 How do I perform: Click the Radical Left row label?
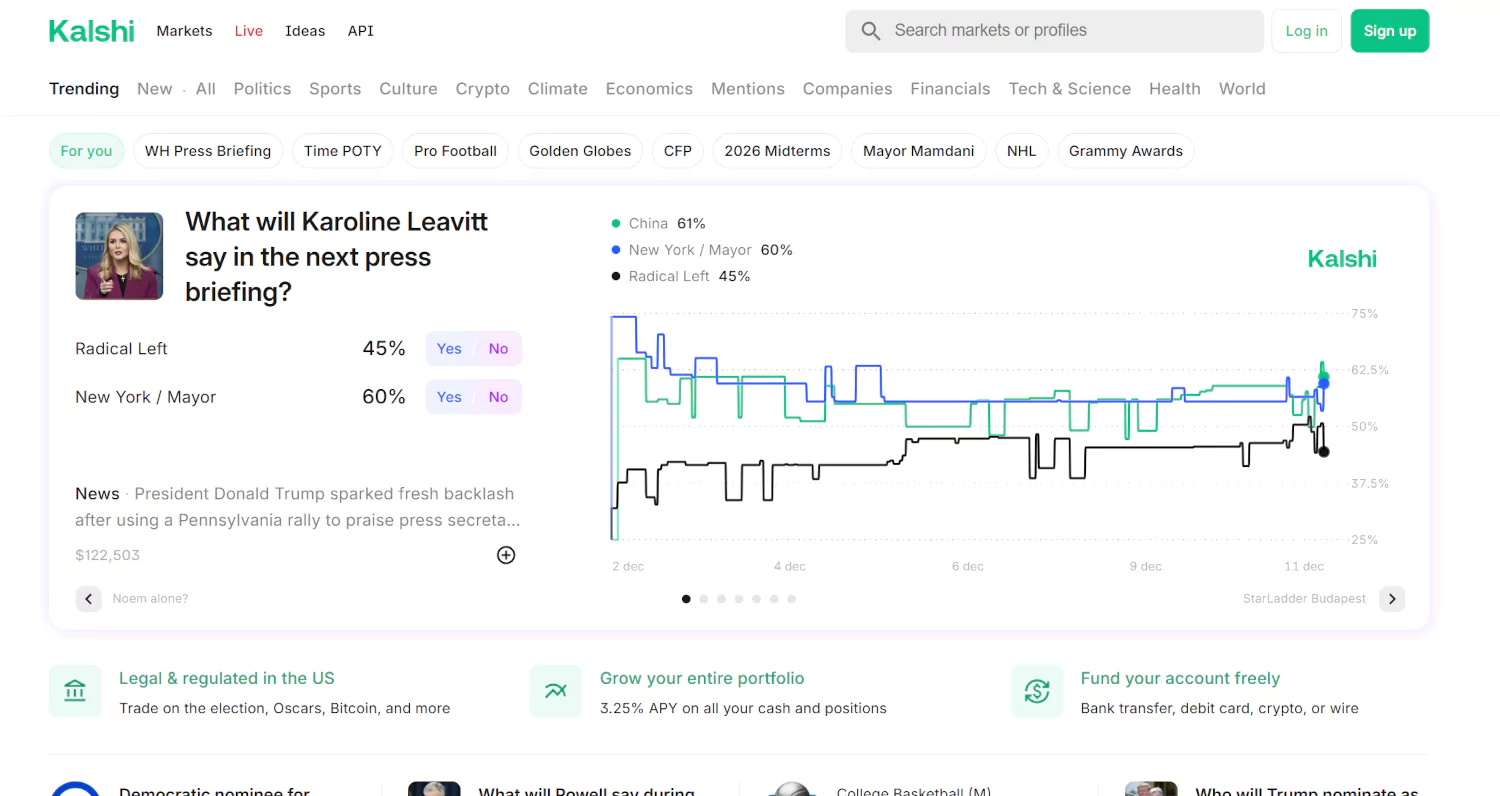click(121, 349)
